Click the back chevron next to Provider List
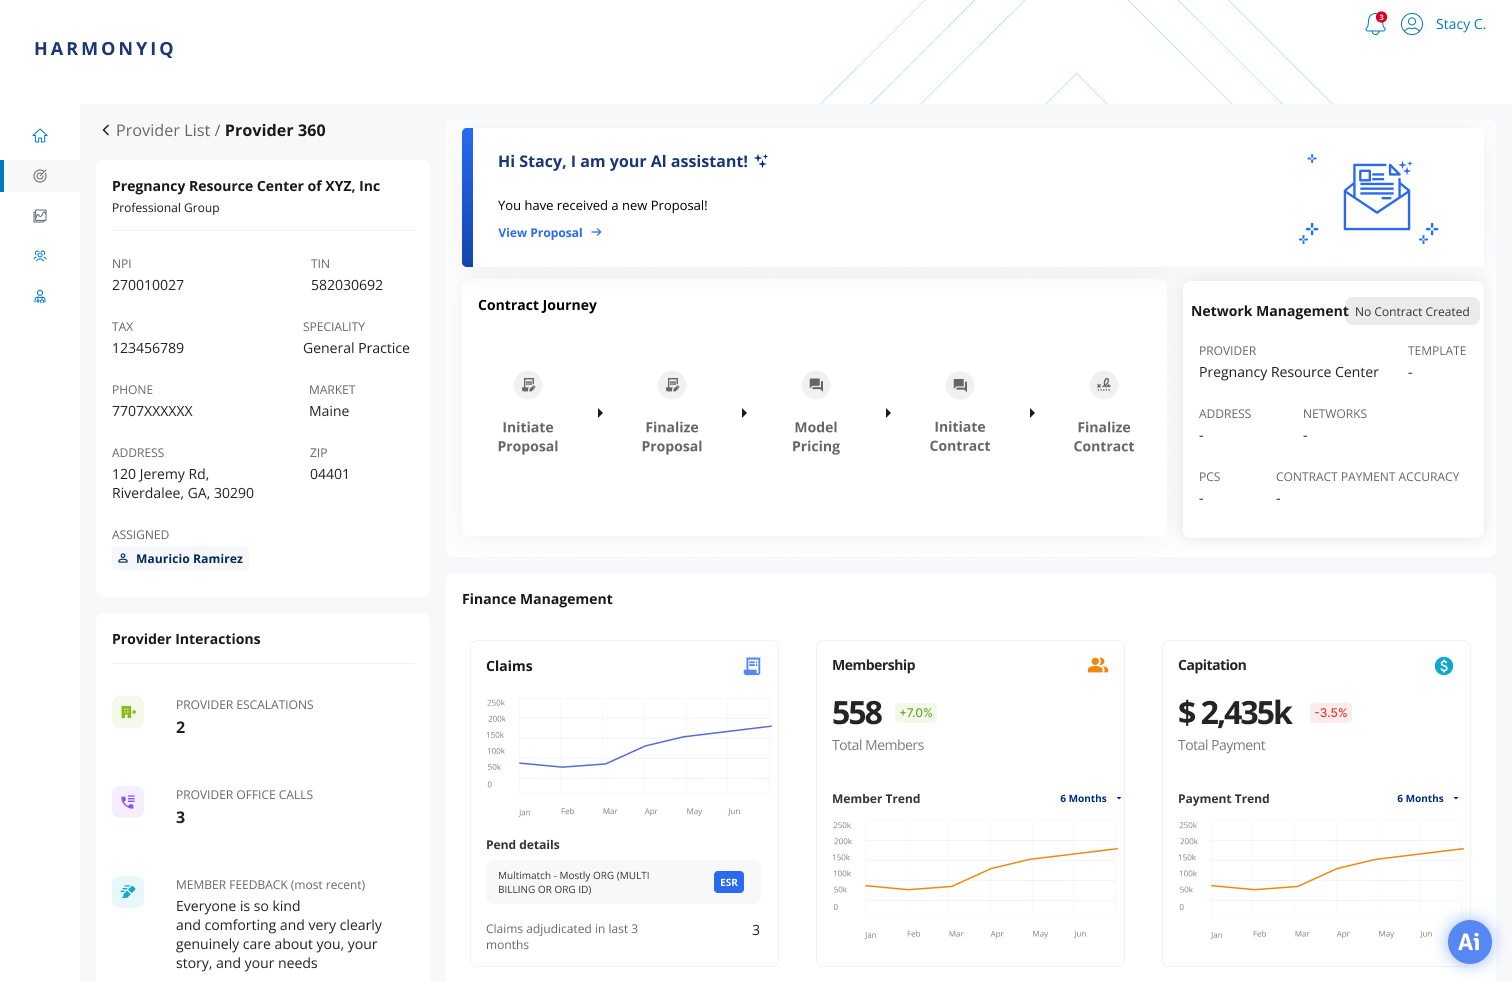Screen dimensions: 1512x982 pos(105,130)
